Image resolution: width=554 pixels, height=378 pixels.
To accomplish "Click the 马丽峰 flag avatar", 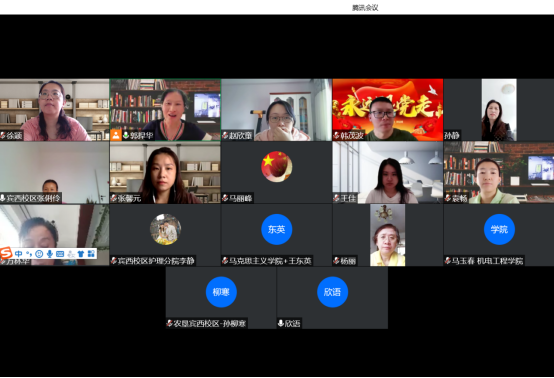I will coord(276,166).
